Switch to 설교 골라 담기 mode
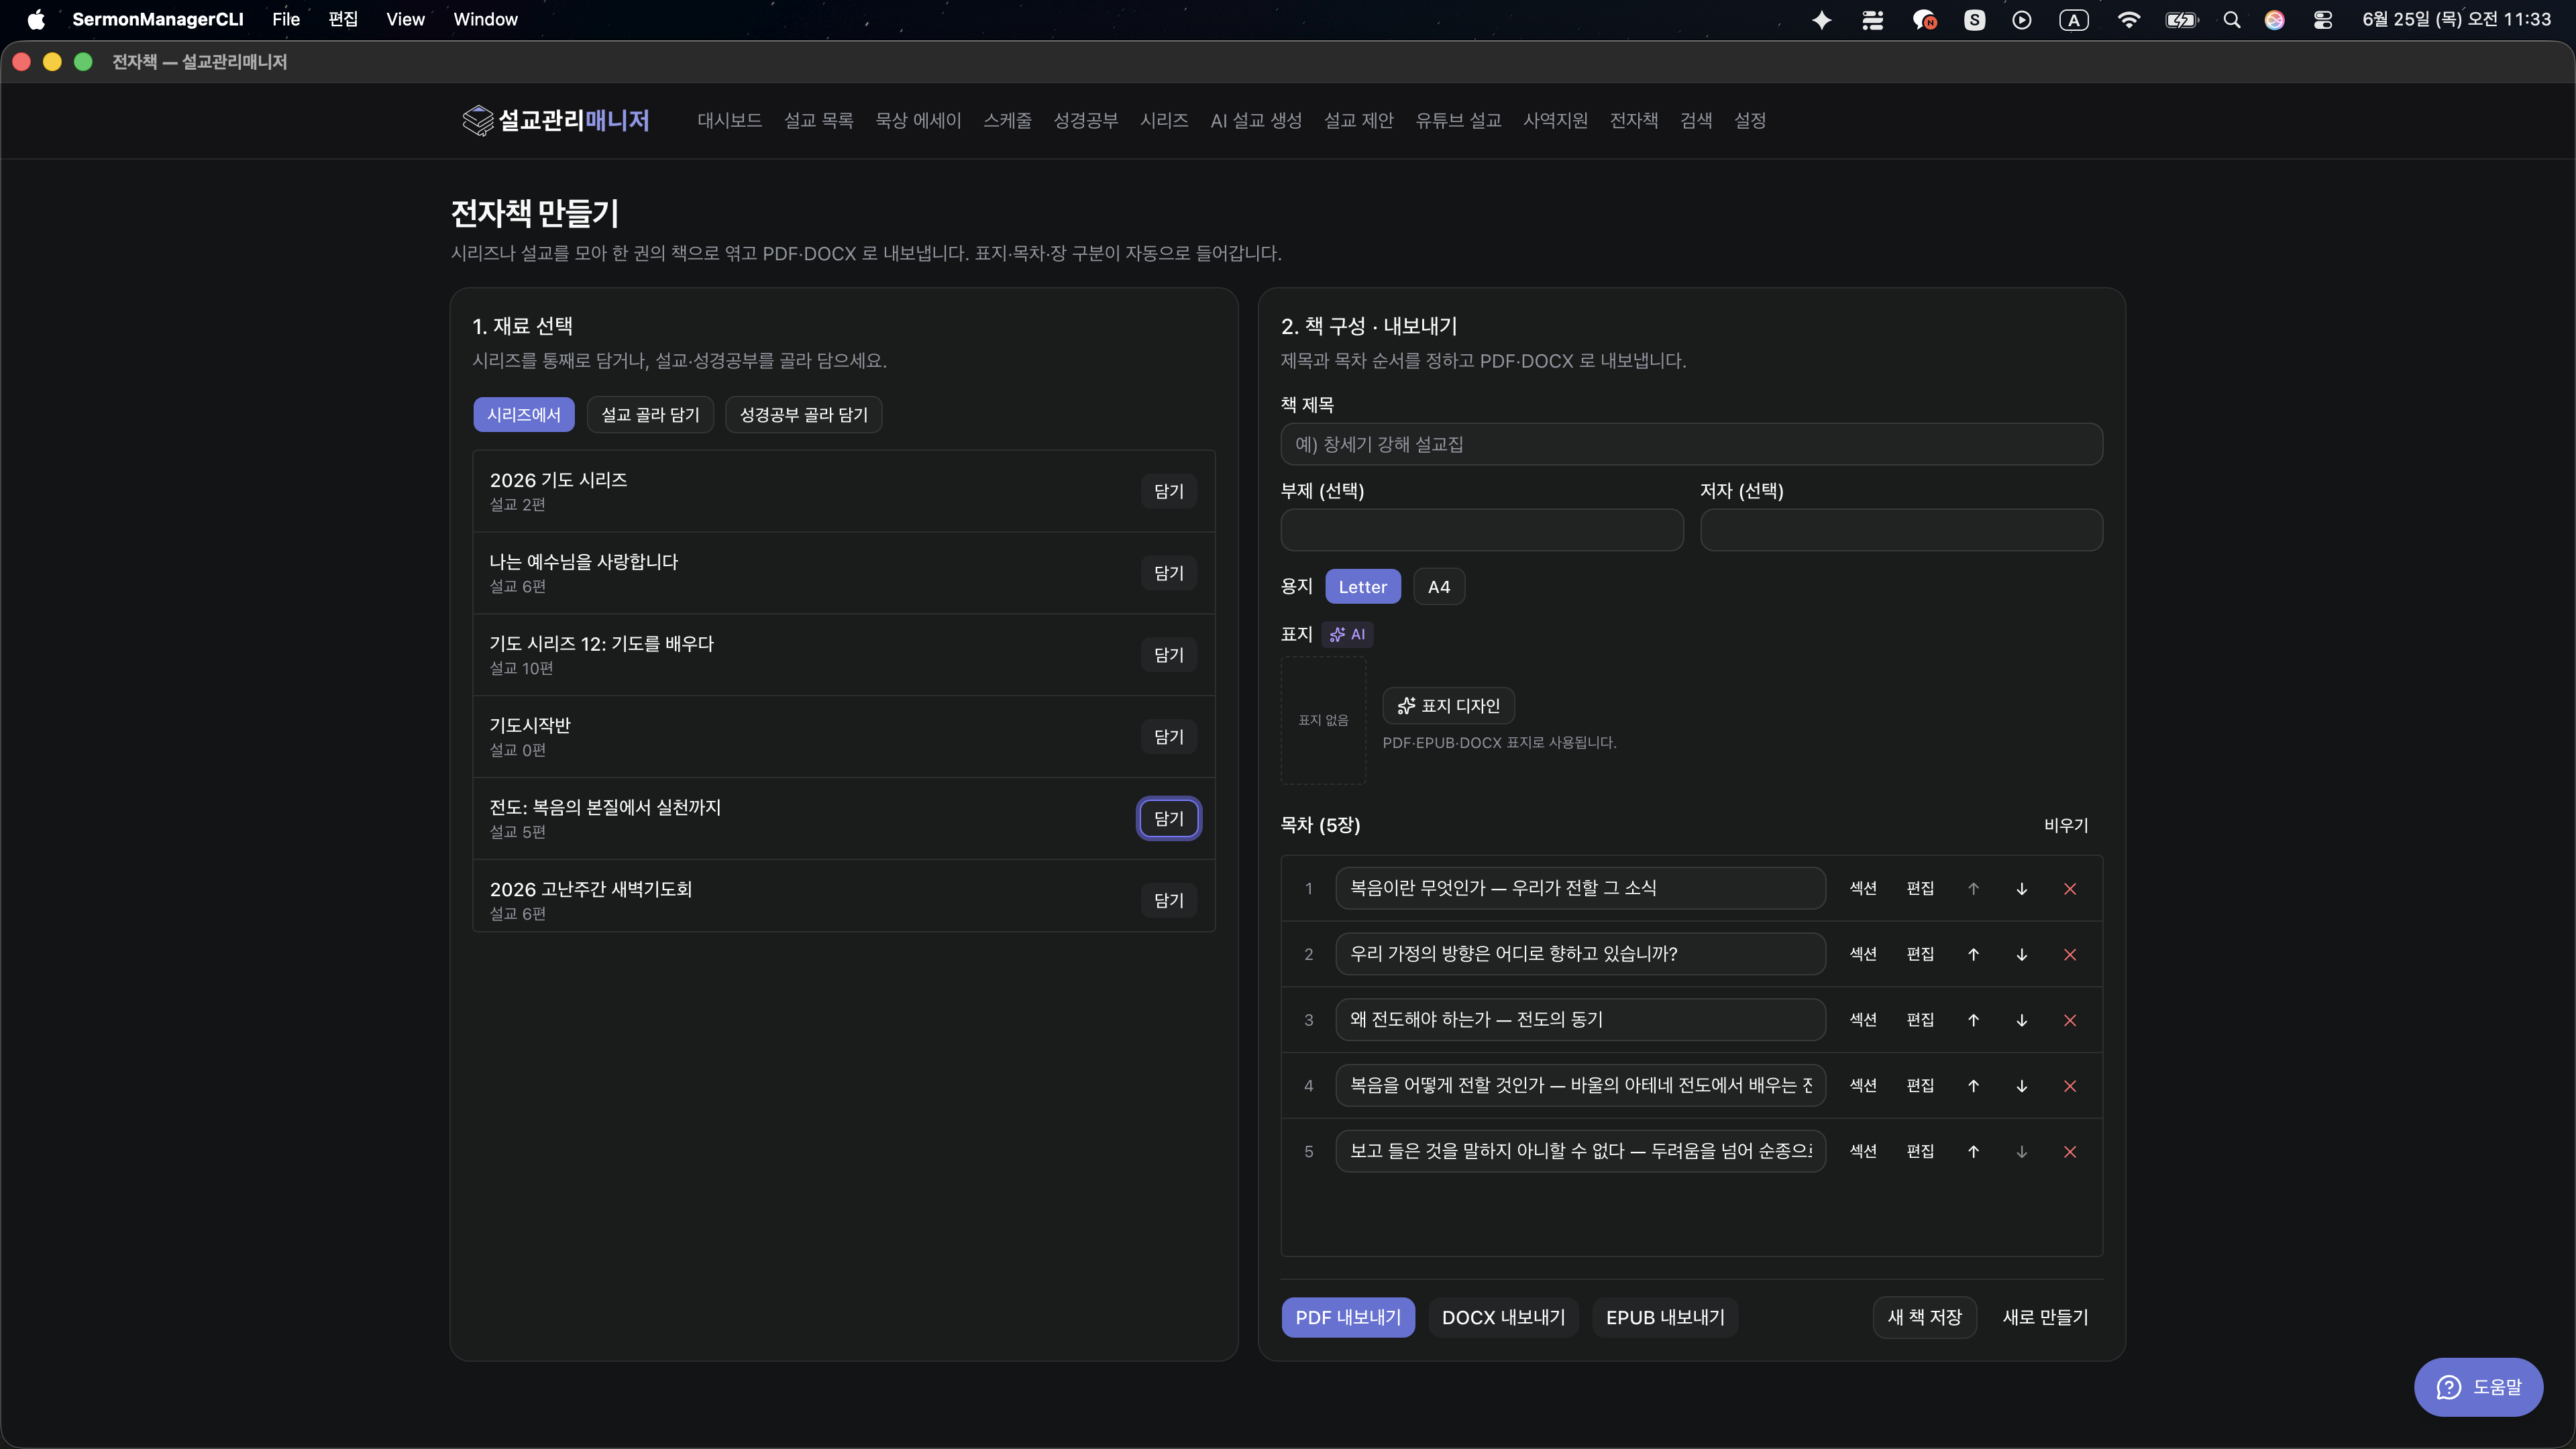This screenshot has width=2576, height=1449. 650,415
